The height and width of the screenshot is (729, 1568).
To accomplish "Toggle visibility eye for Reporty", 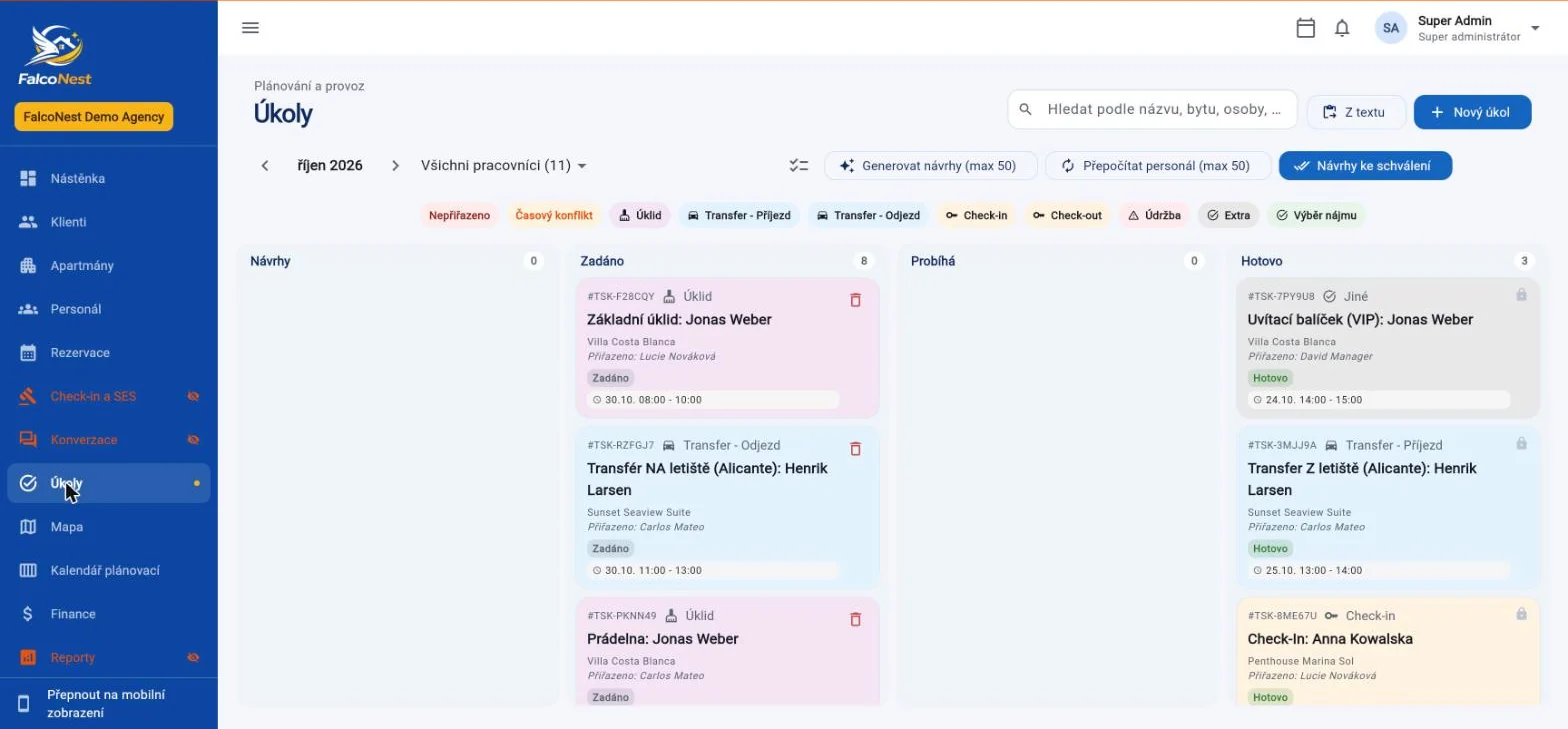I will [193, 658].
